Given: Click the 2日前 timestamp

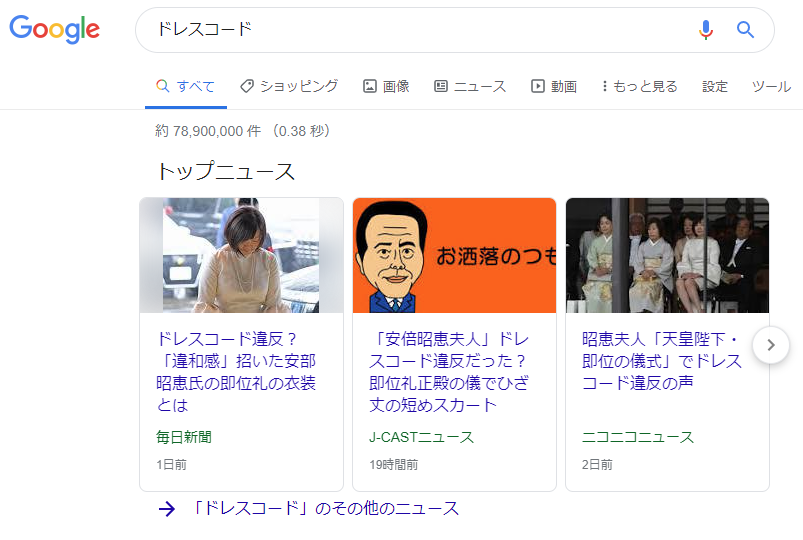Looking at the screenshot, I should coord(597,465).
